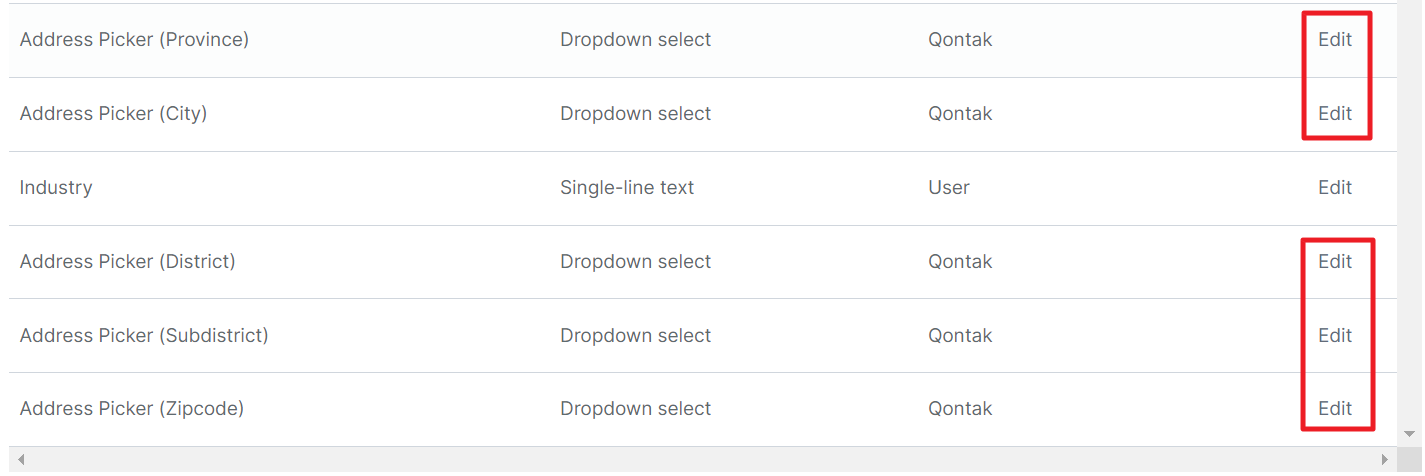Click the horizontal scrollbar track
Viewport: 1425px width, 476px height.
[702, 460]
